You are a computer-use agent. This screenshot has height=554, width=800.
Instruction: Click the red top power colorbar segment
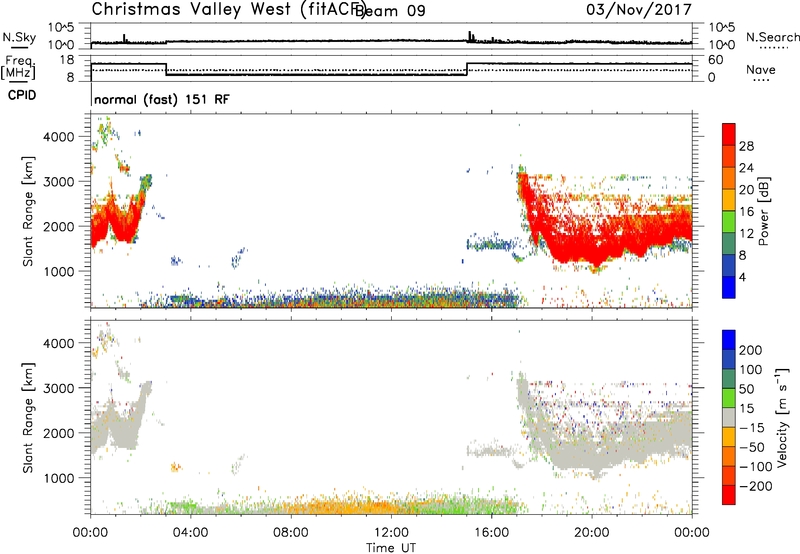[729, 134]
